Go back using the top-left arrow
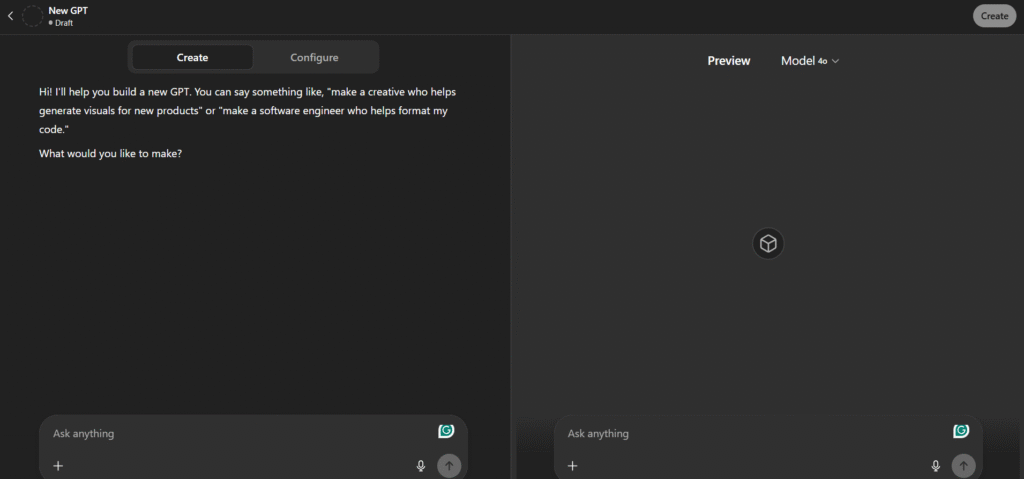 click(11, 16)
